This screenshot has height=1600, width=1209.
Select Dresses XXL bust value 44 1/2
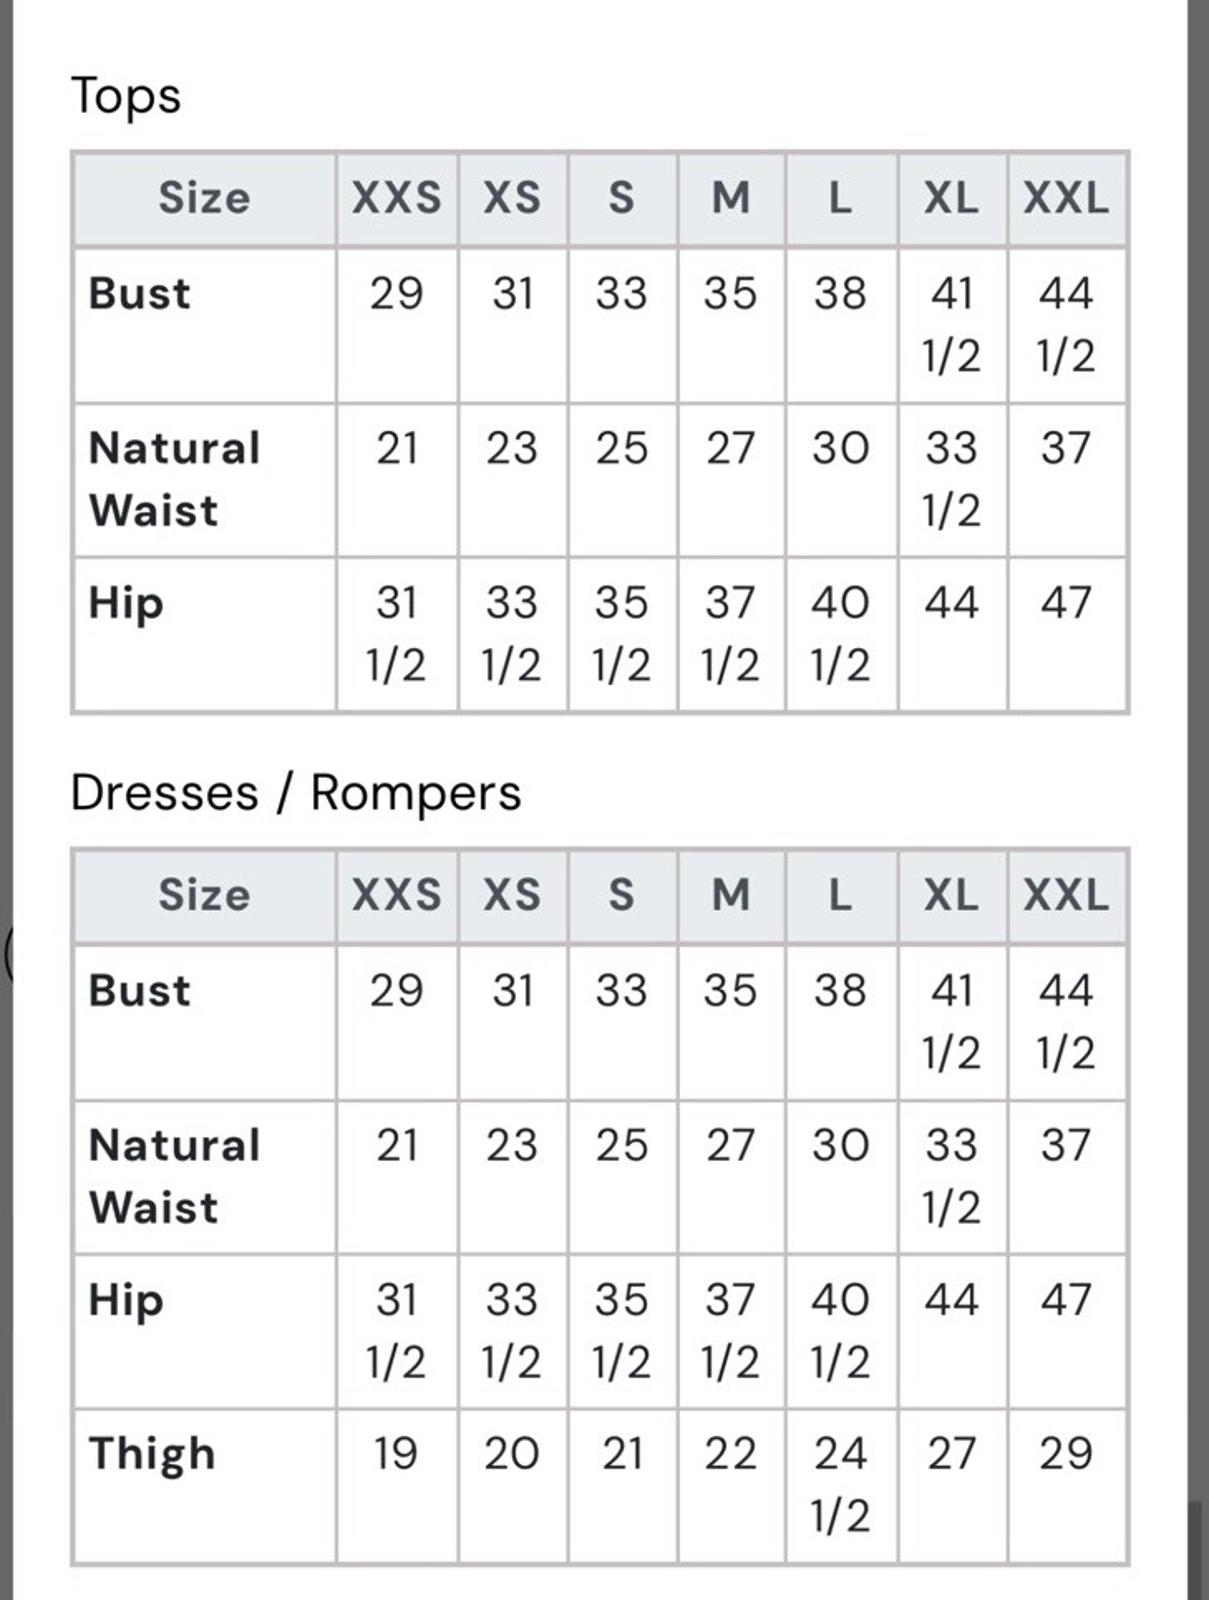point(1066,1022)
